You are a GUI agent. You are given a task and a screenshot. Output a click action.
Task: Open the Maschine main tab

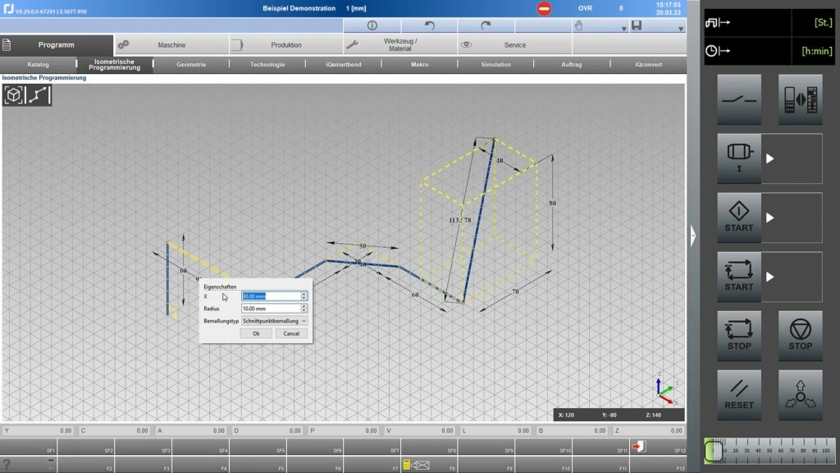click(x=171, y=45)
